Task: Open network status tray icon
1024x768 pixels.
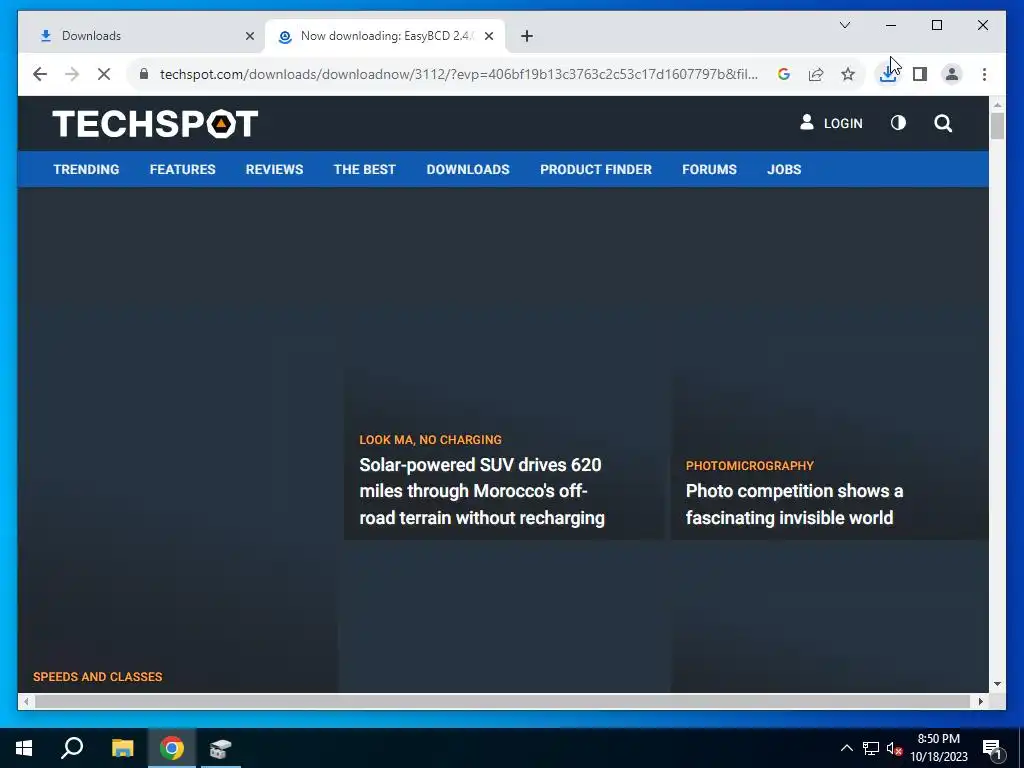Action: tap(871, 748)
